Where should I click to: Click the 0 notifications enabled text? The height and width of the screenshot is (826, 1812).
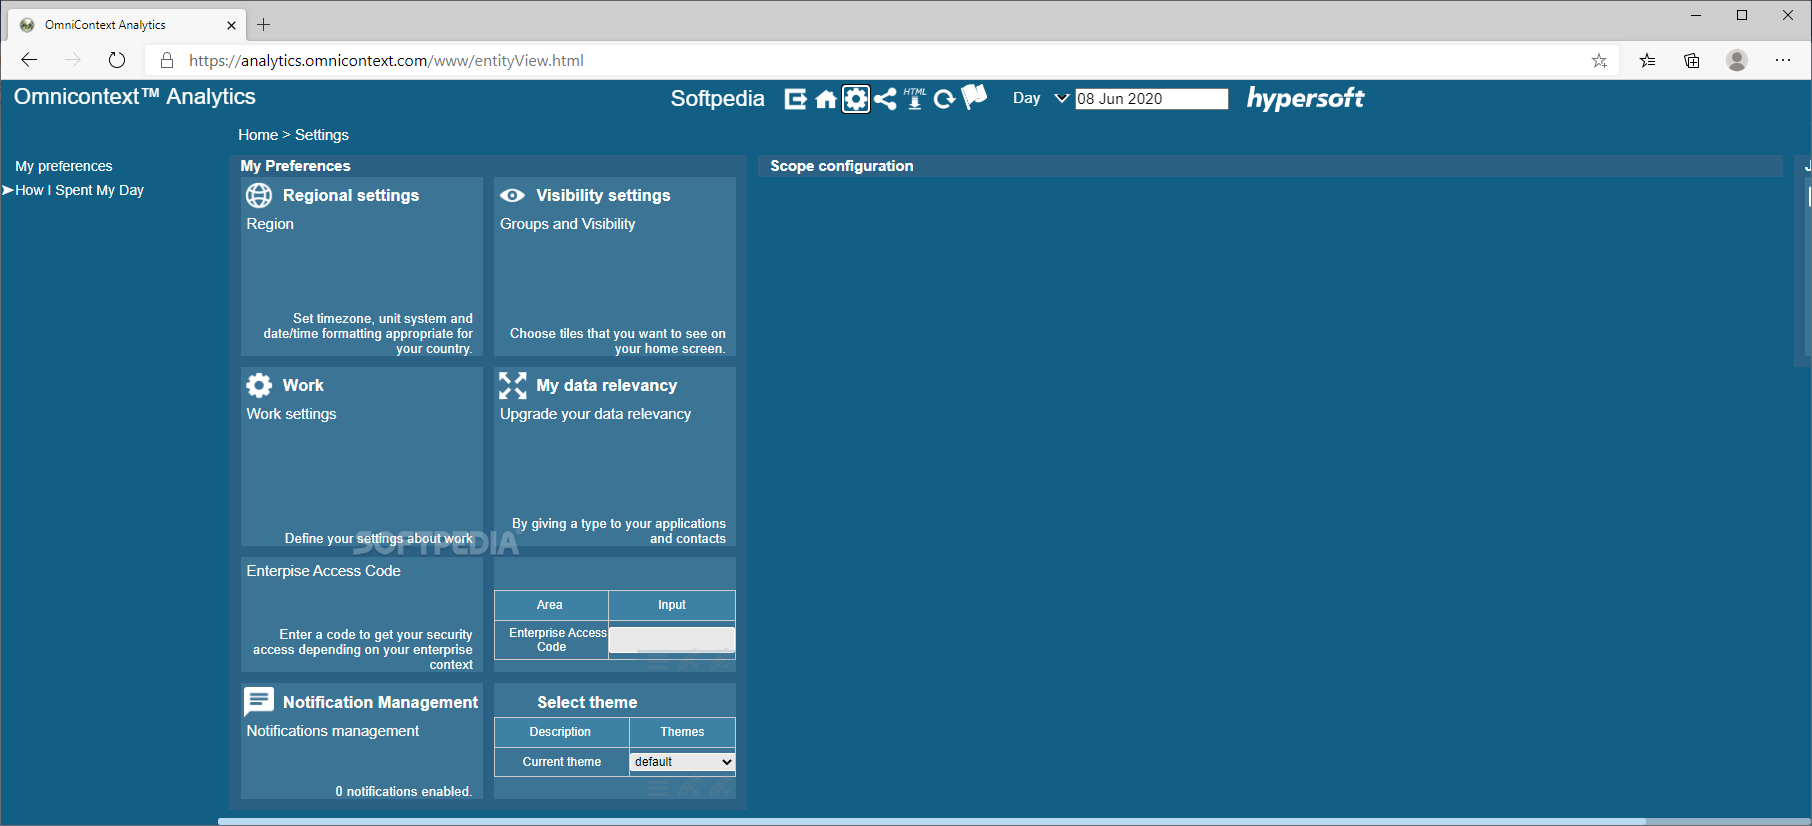point(403,791)
